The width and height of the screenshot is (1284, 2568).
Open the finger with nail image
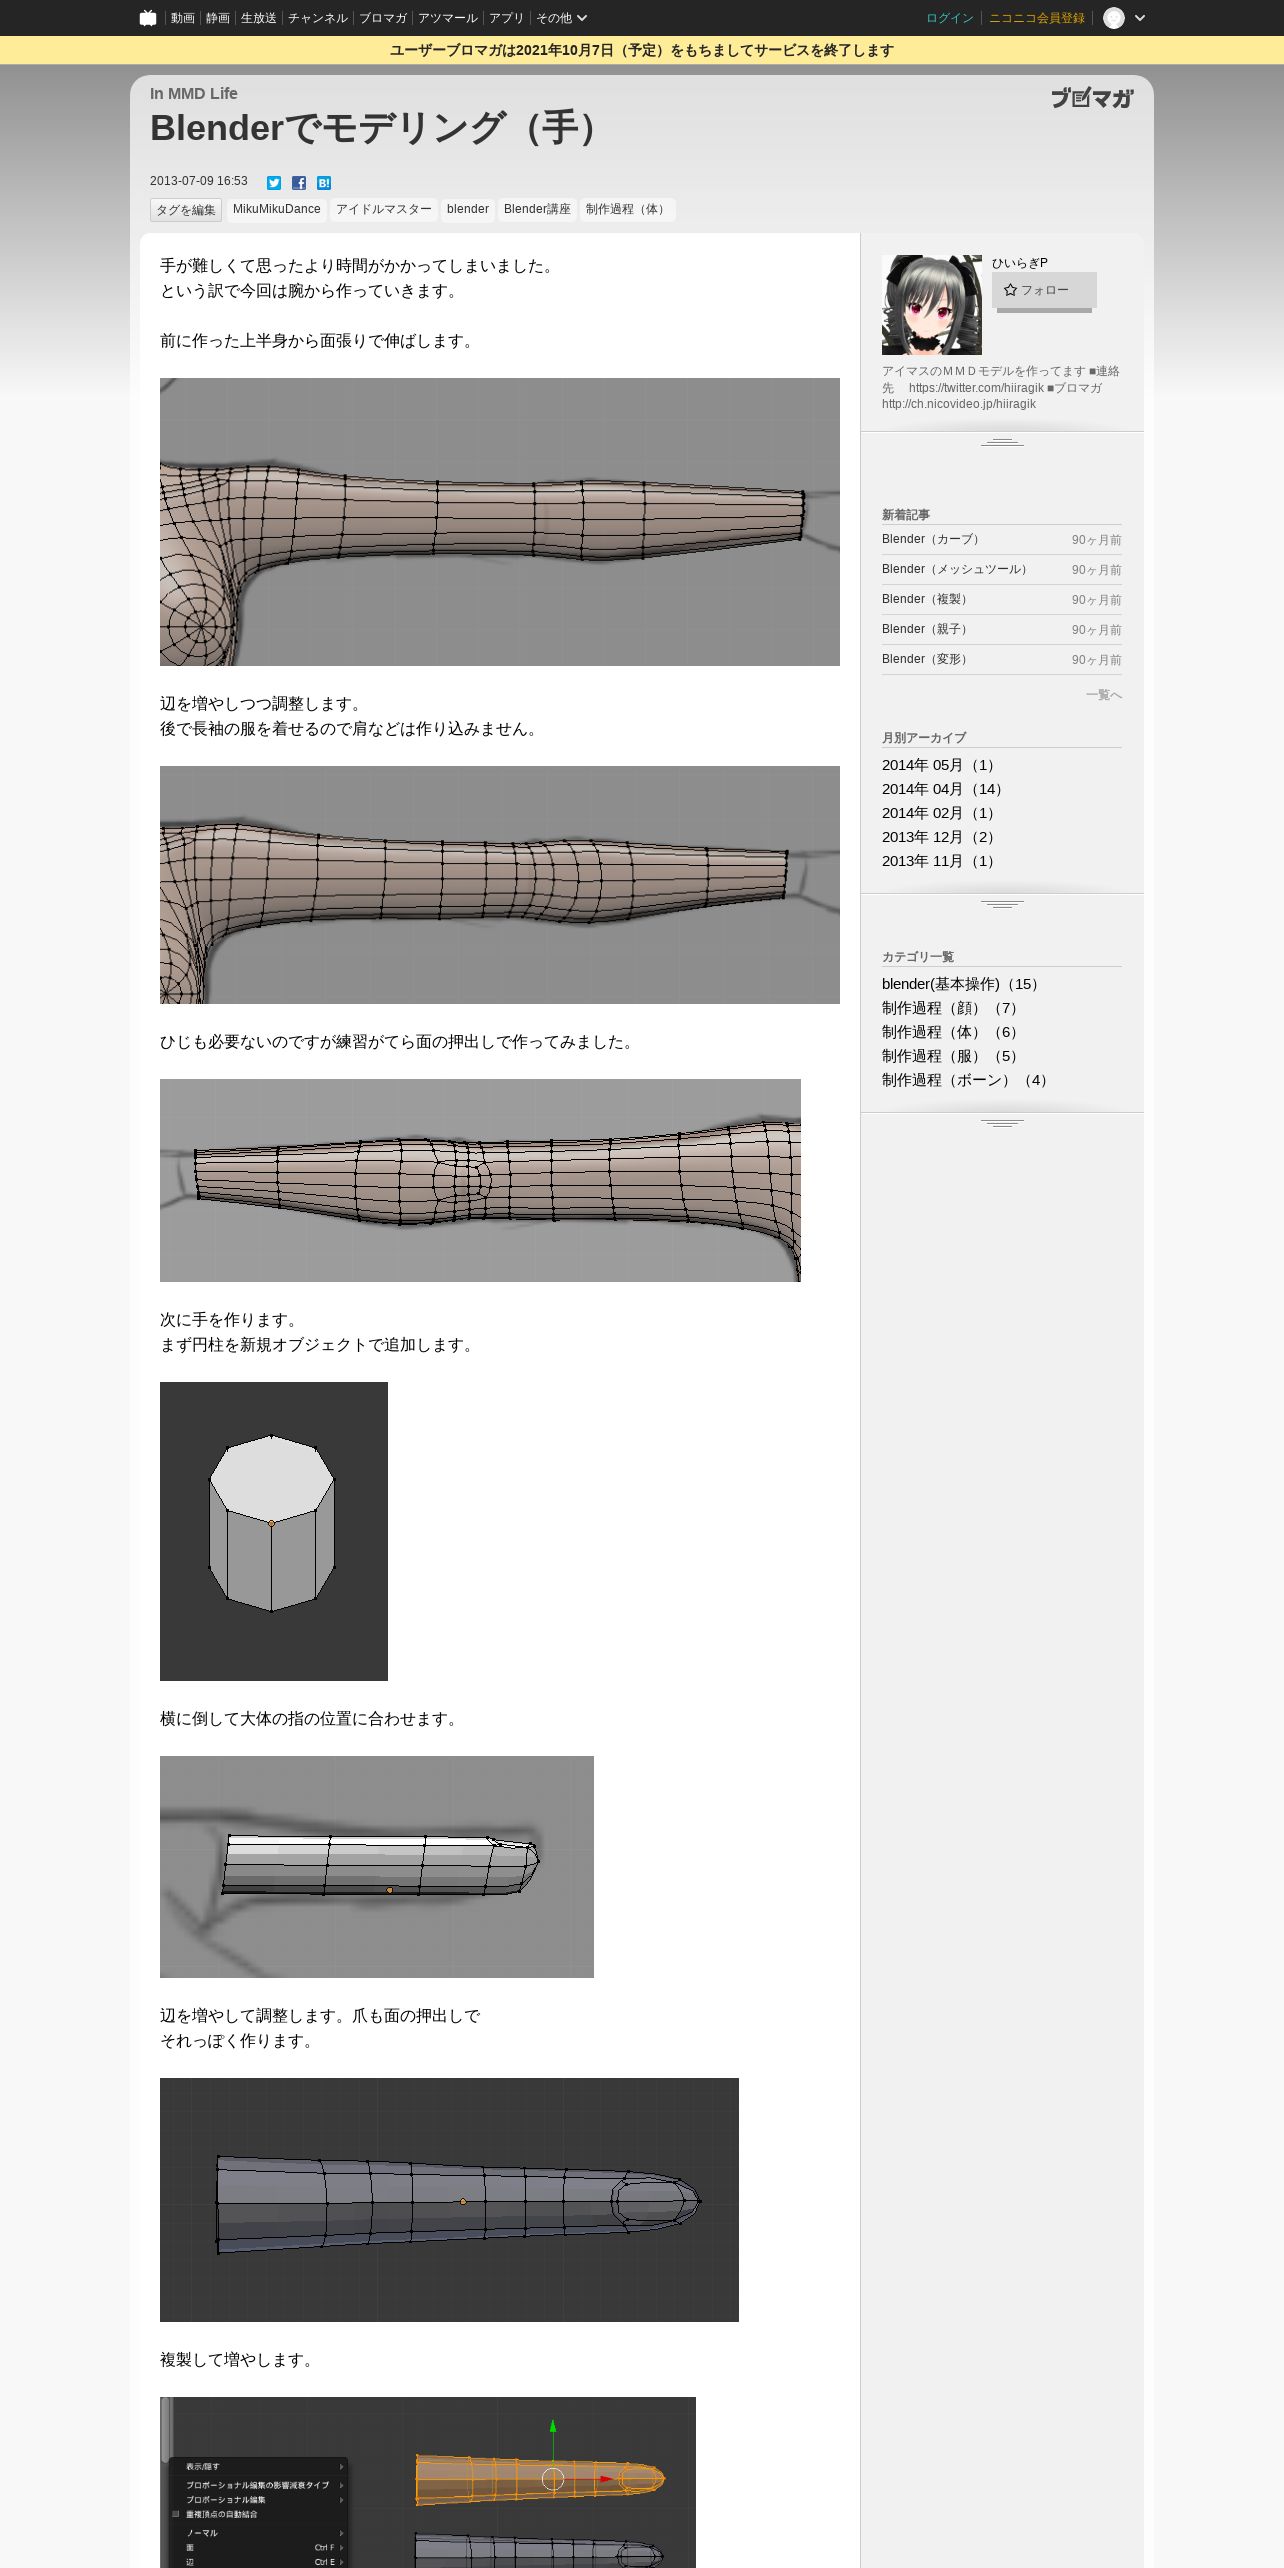tap(449, 2200)
